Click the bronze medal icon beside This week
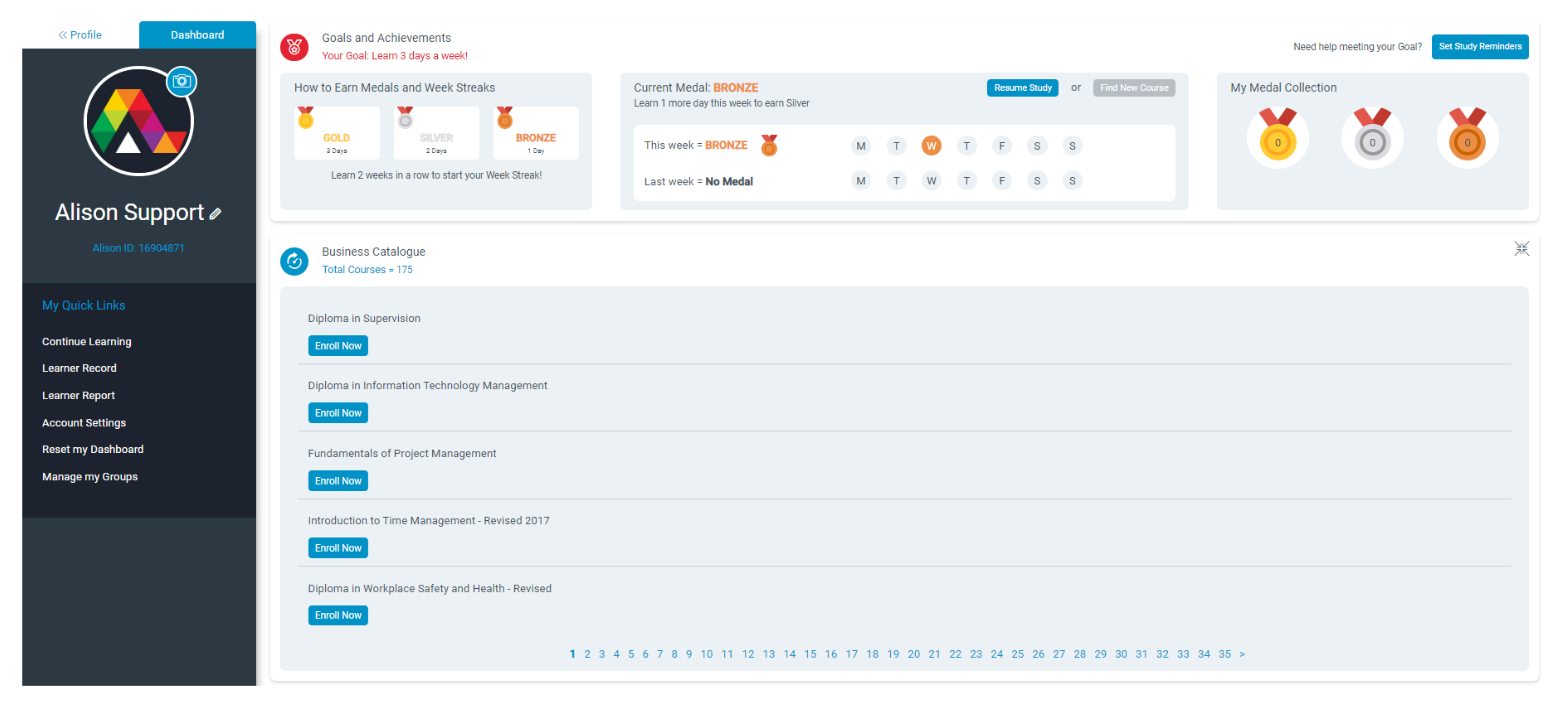Image resolution: width=1555 pixels, height=704 pixels. pyautogui.click(x=768, y=146)
